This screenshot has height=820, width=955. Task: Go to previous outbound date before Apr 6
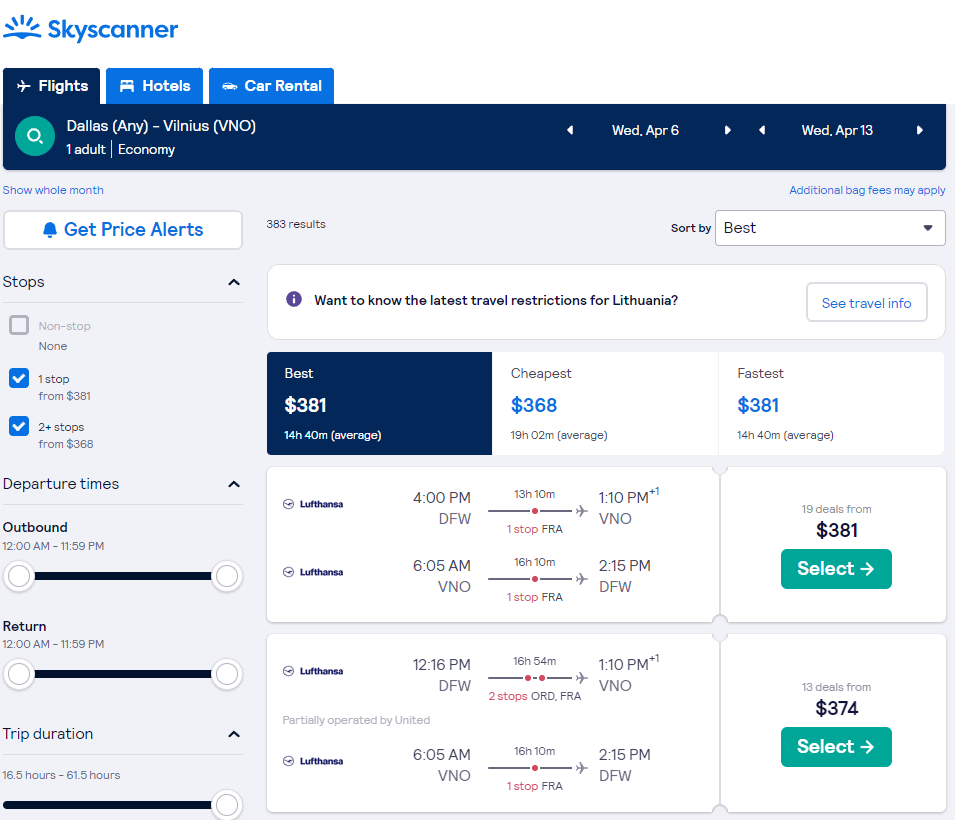click(x=570, y=130)
